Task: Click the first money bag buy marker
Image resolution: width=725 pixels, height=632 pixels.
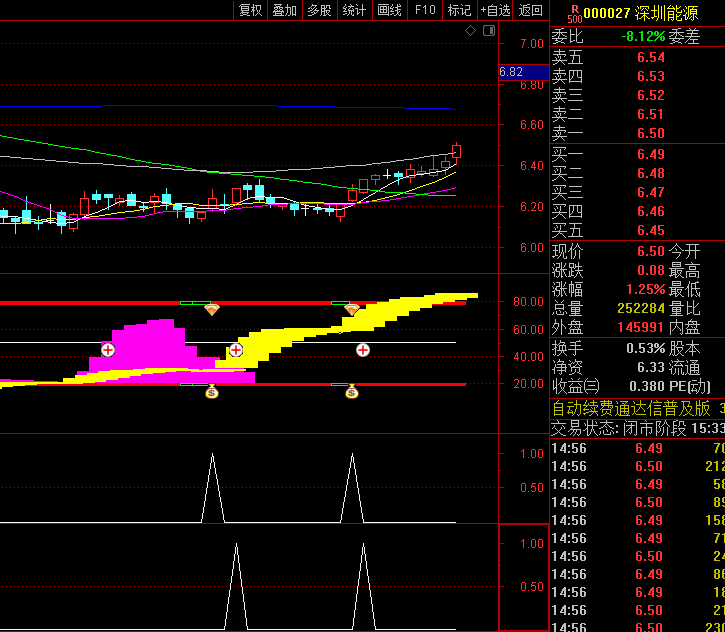Action: [212, 392]
